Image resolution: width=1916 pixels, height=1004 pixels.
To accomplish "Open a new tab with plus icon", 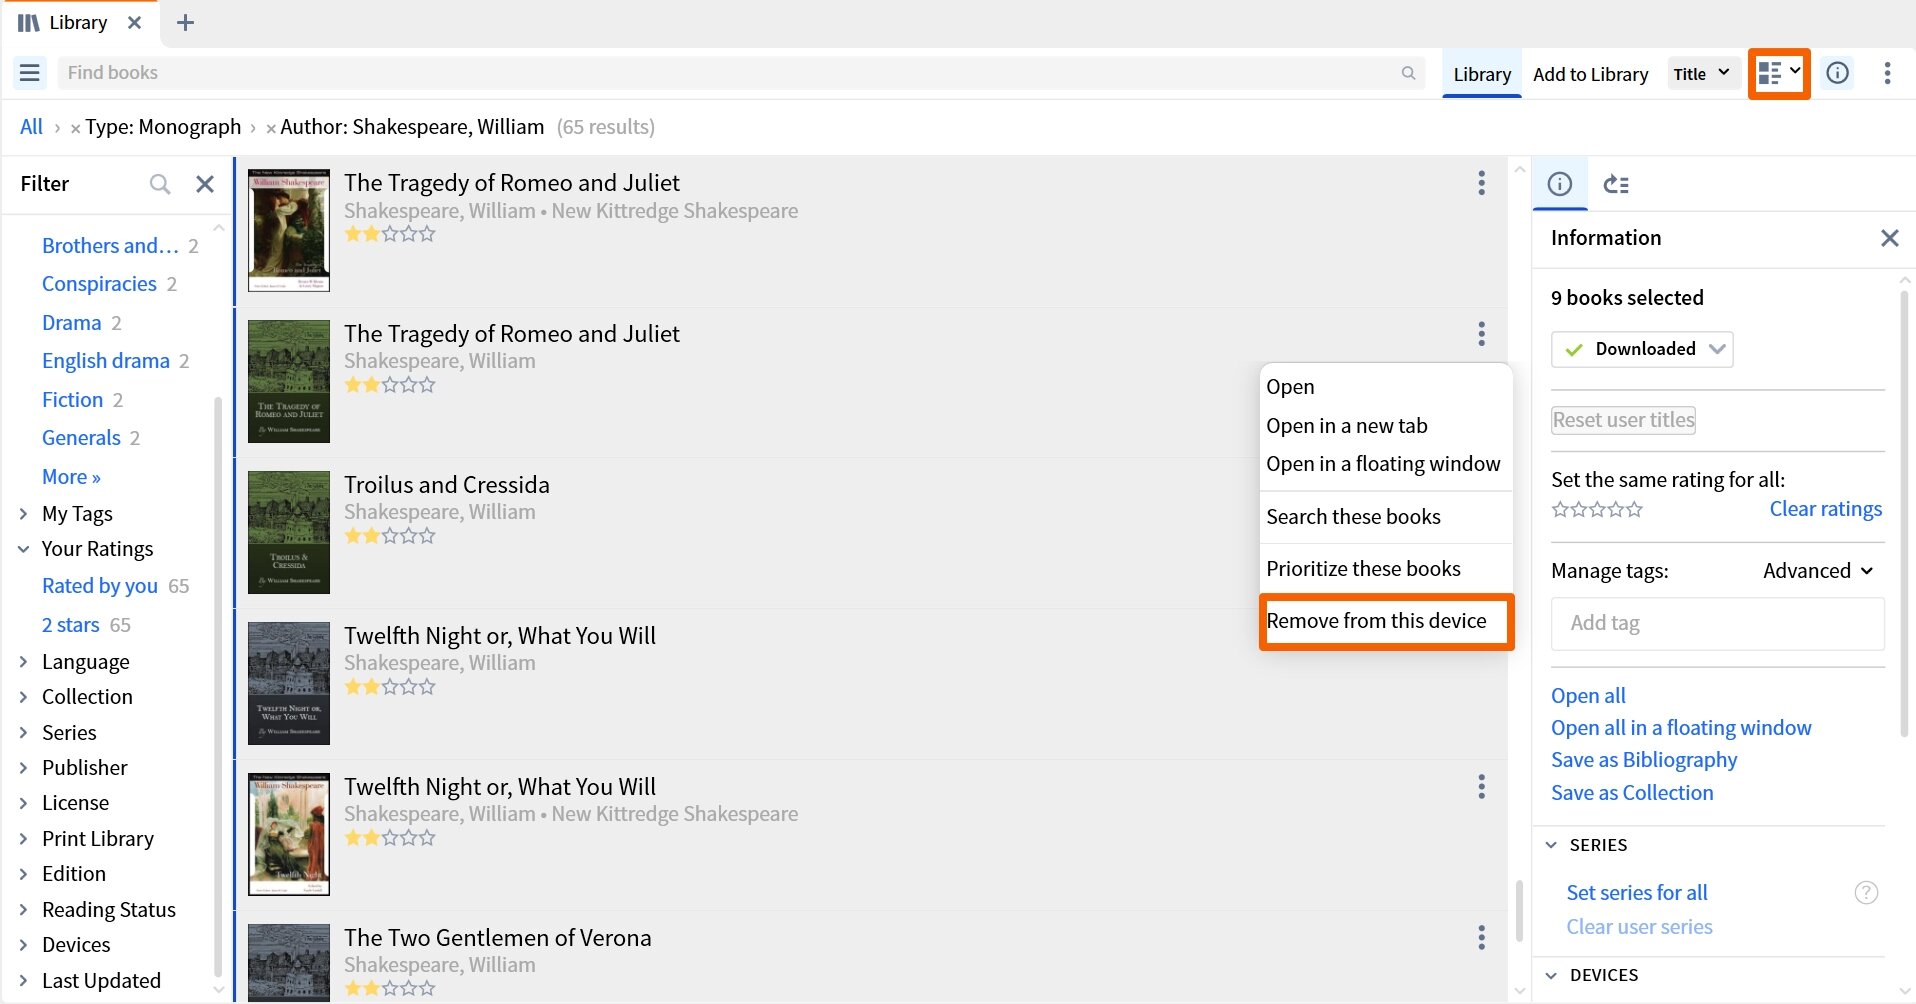I will coord(185,23).
